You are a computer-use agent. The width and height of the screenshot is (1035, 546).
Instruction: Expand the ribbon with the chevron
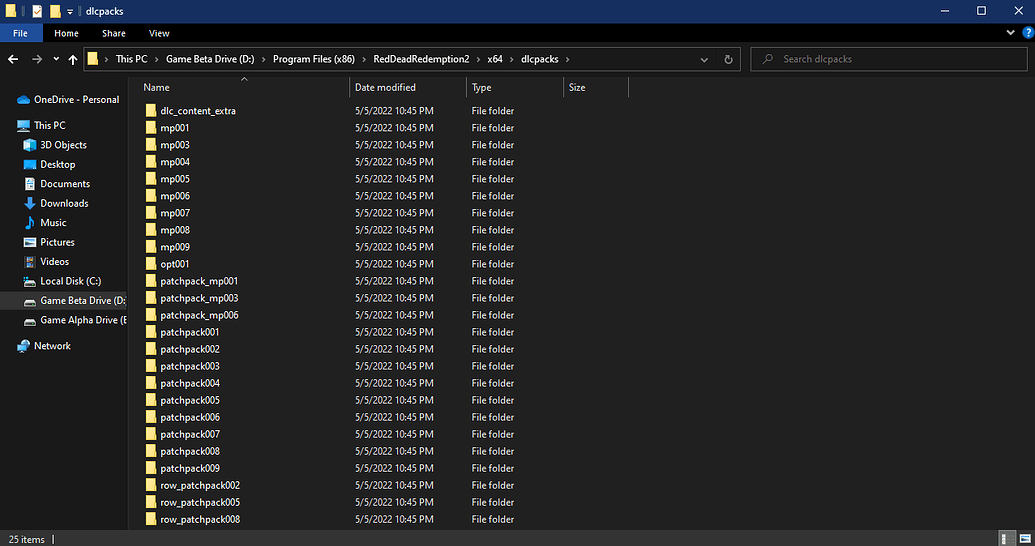pyautogui.click(x=1011, y=33)
